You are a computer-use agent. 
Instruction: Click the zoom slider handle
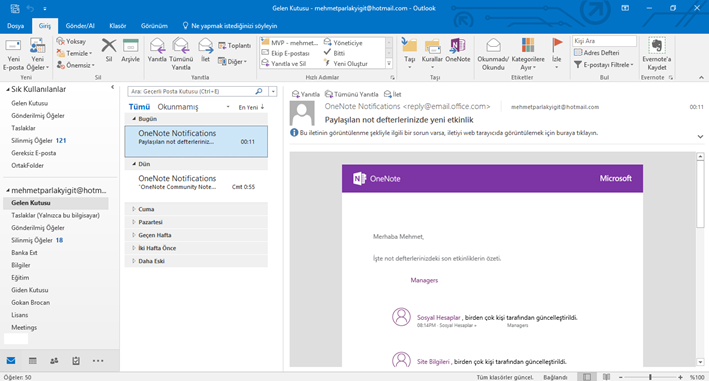pyautogui.click(x=650, y=377)
